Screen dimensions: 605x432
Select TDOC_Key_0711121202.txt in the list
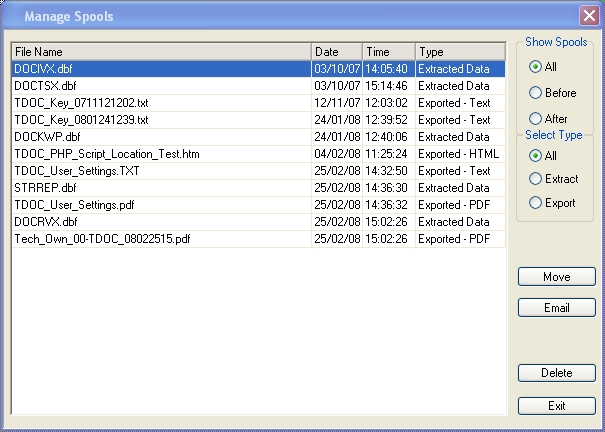(259, 103)
